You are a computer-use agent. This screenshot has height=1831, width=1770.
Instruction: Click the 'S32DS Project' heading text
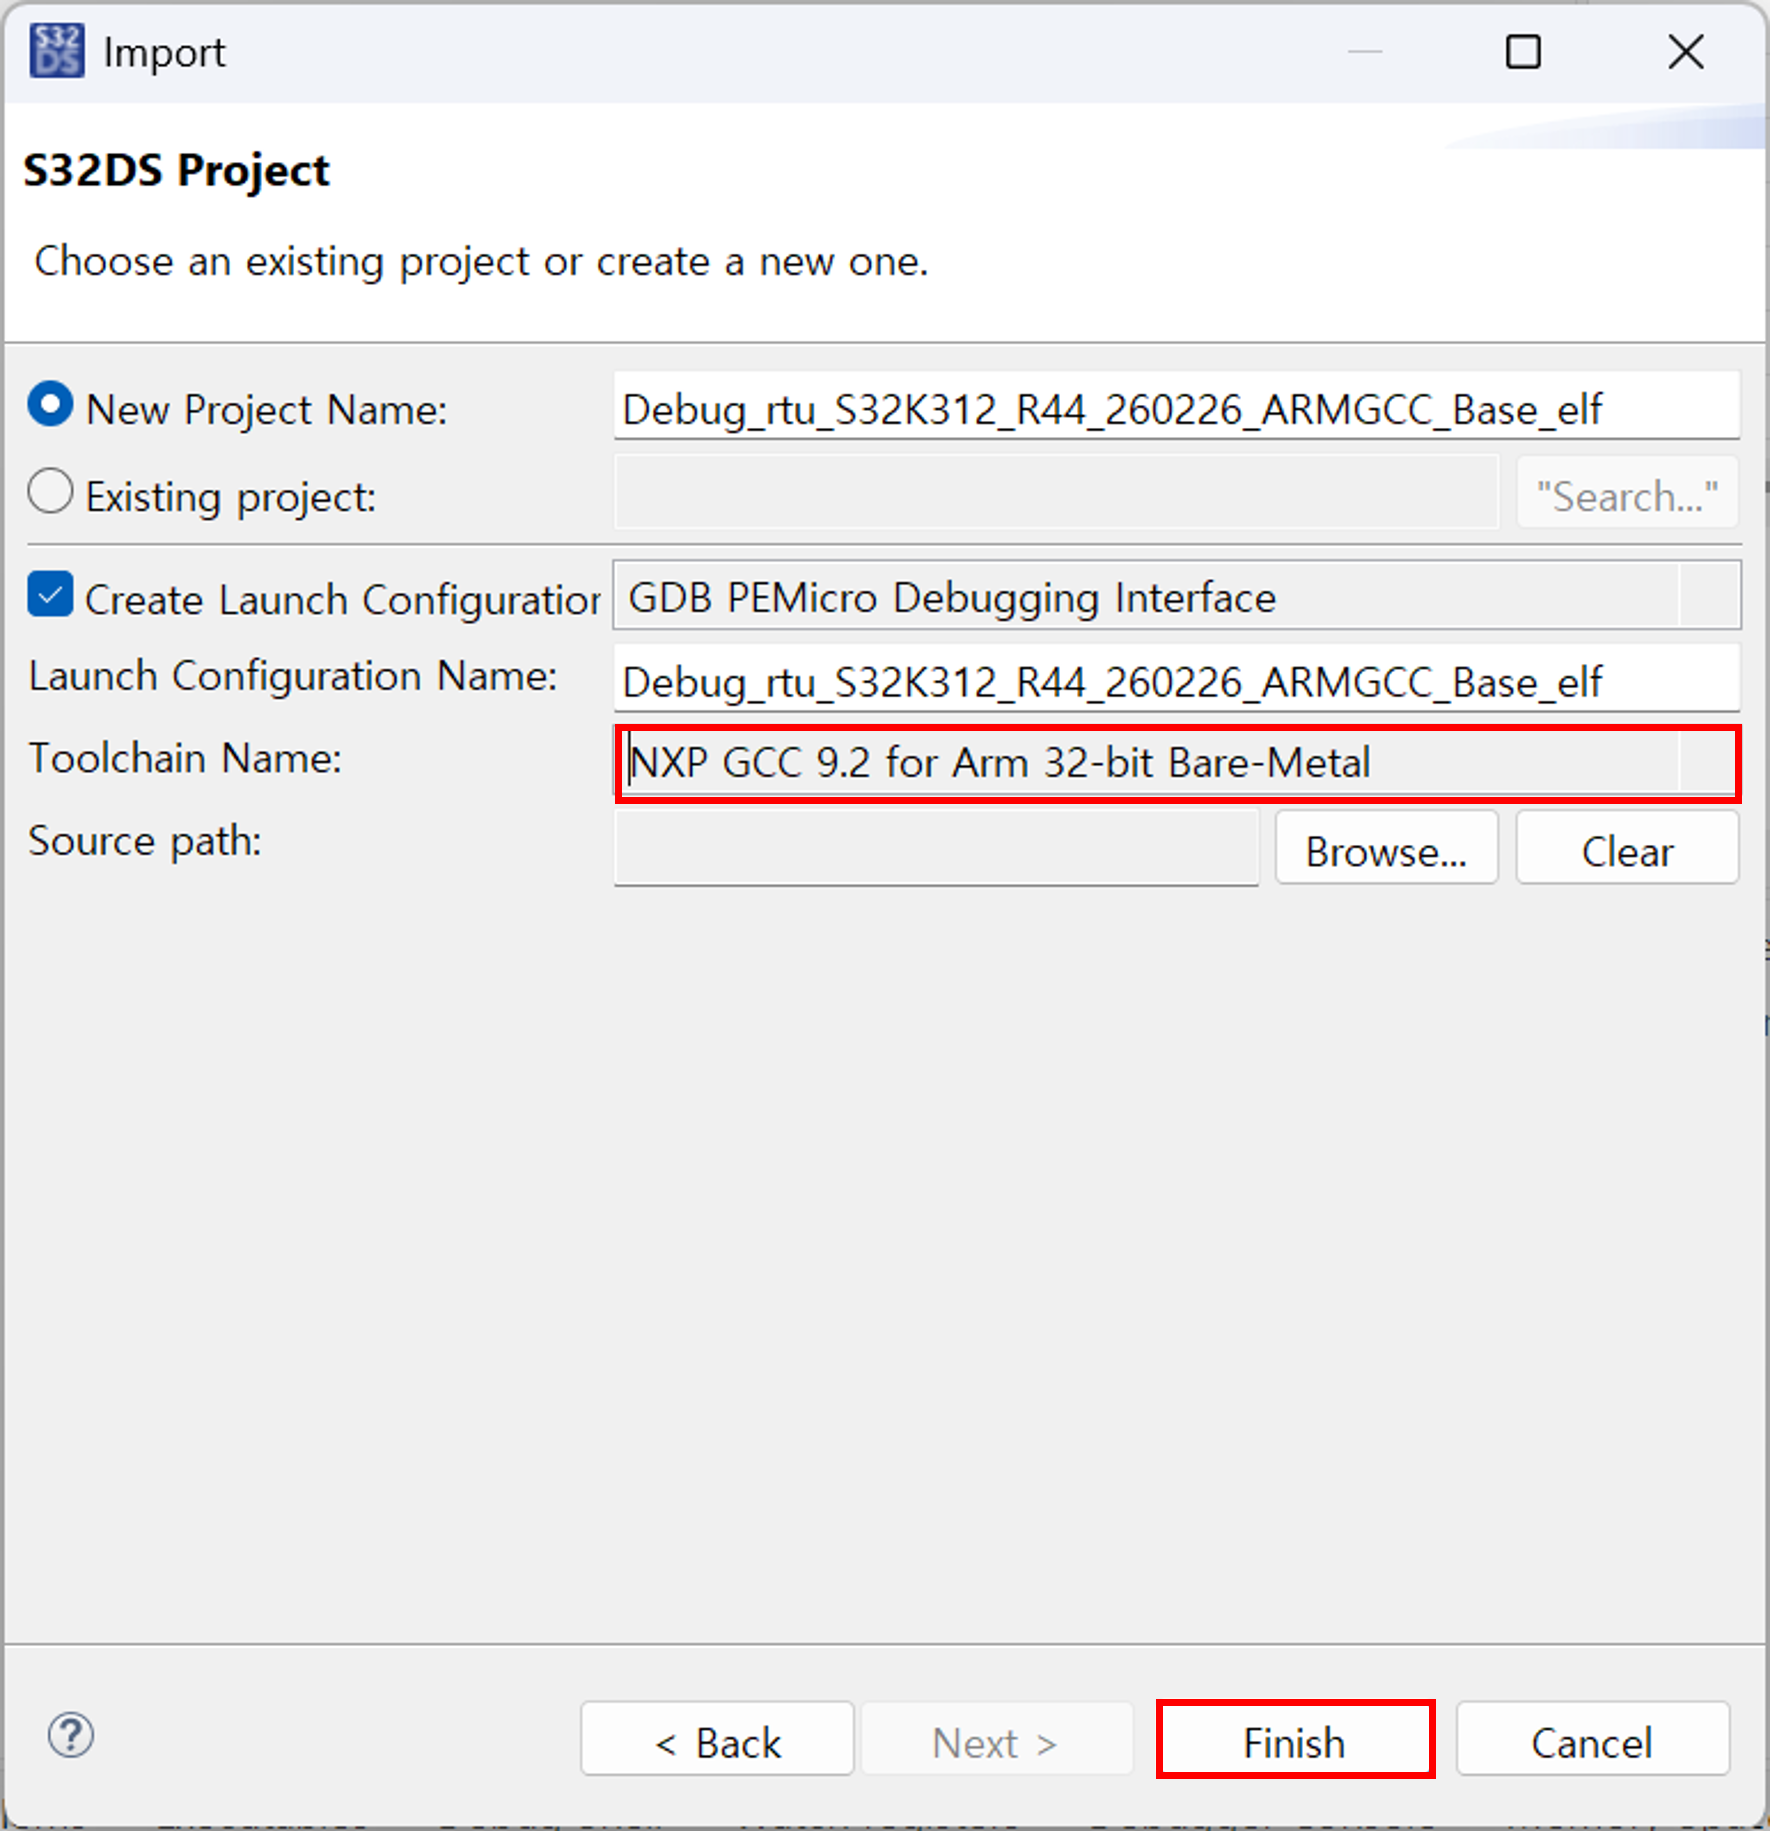[x=176, y=171]
